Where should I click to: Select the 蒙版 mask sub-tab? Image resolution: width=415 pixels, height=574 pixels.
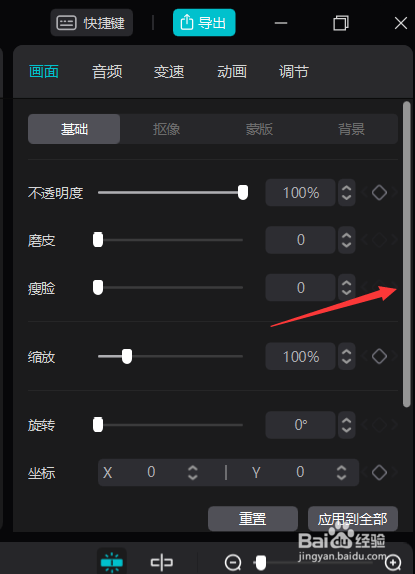259,129
